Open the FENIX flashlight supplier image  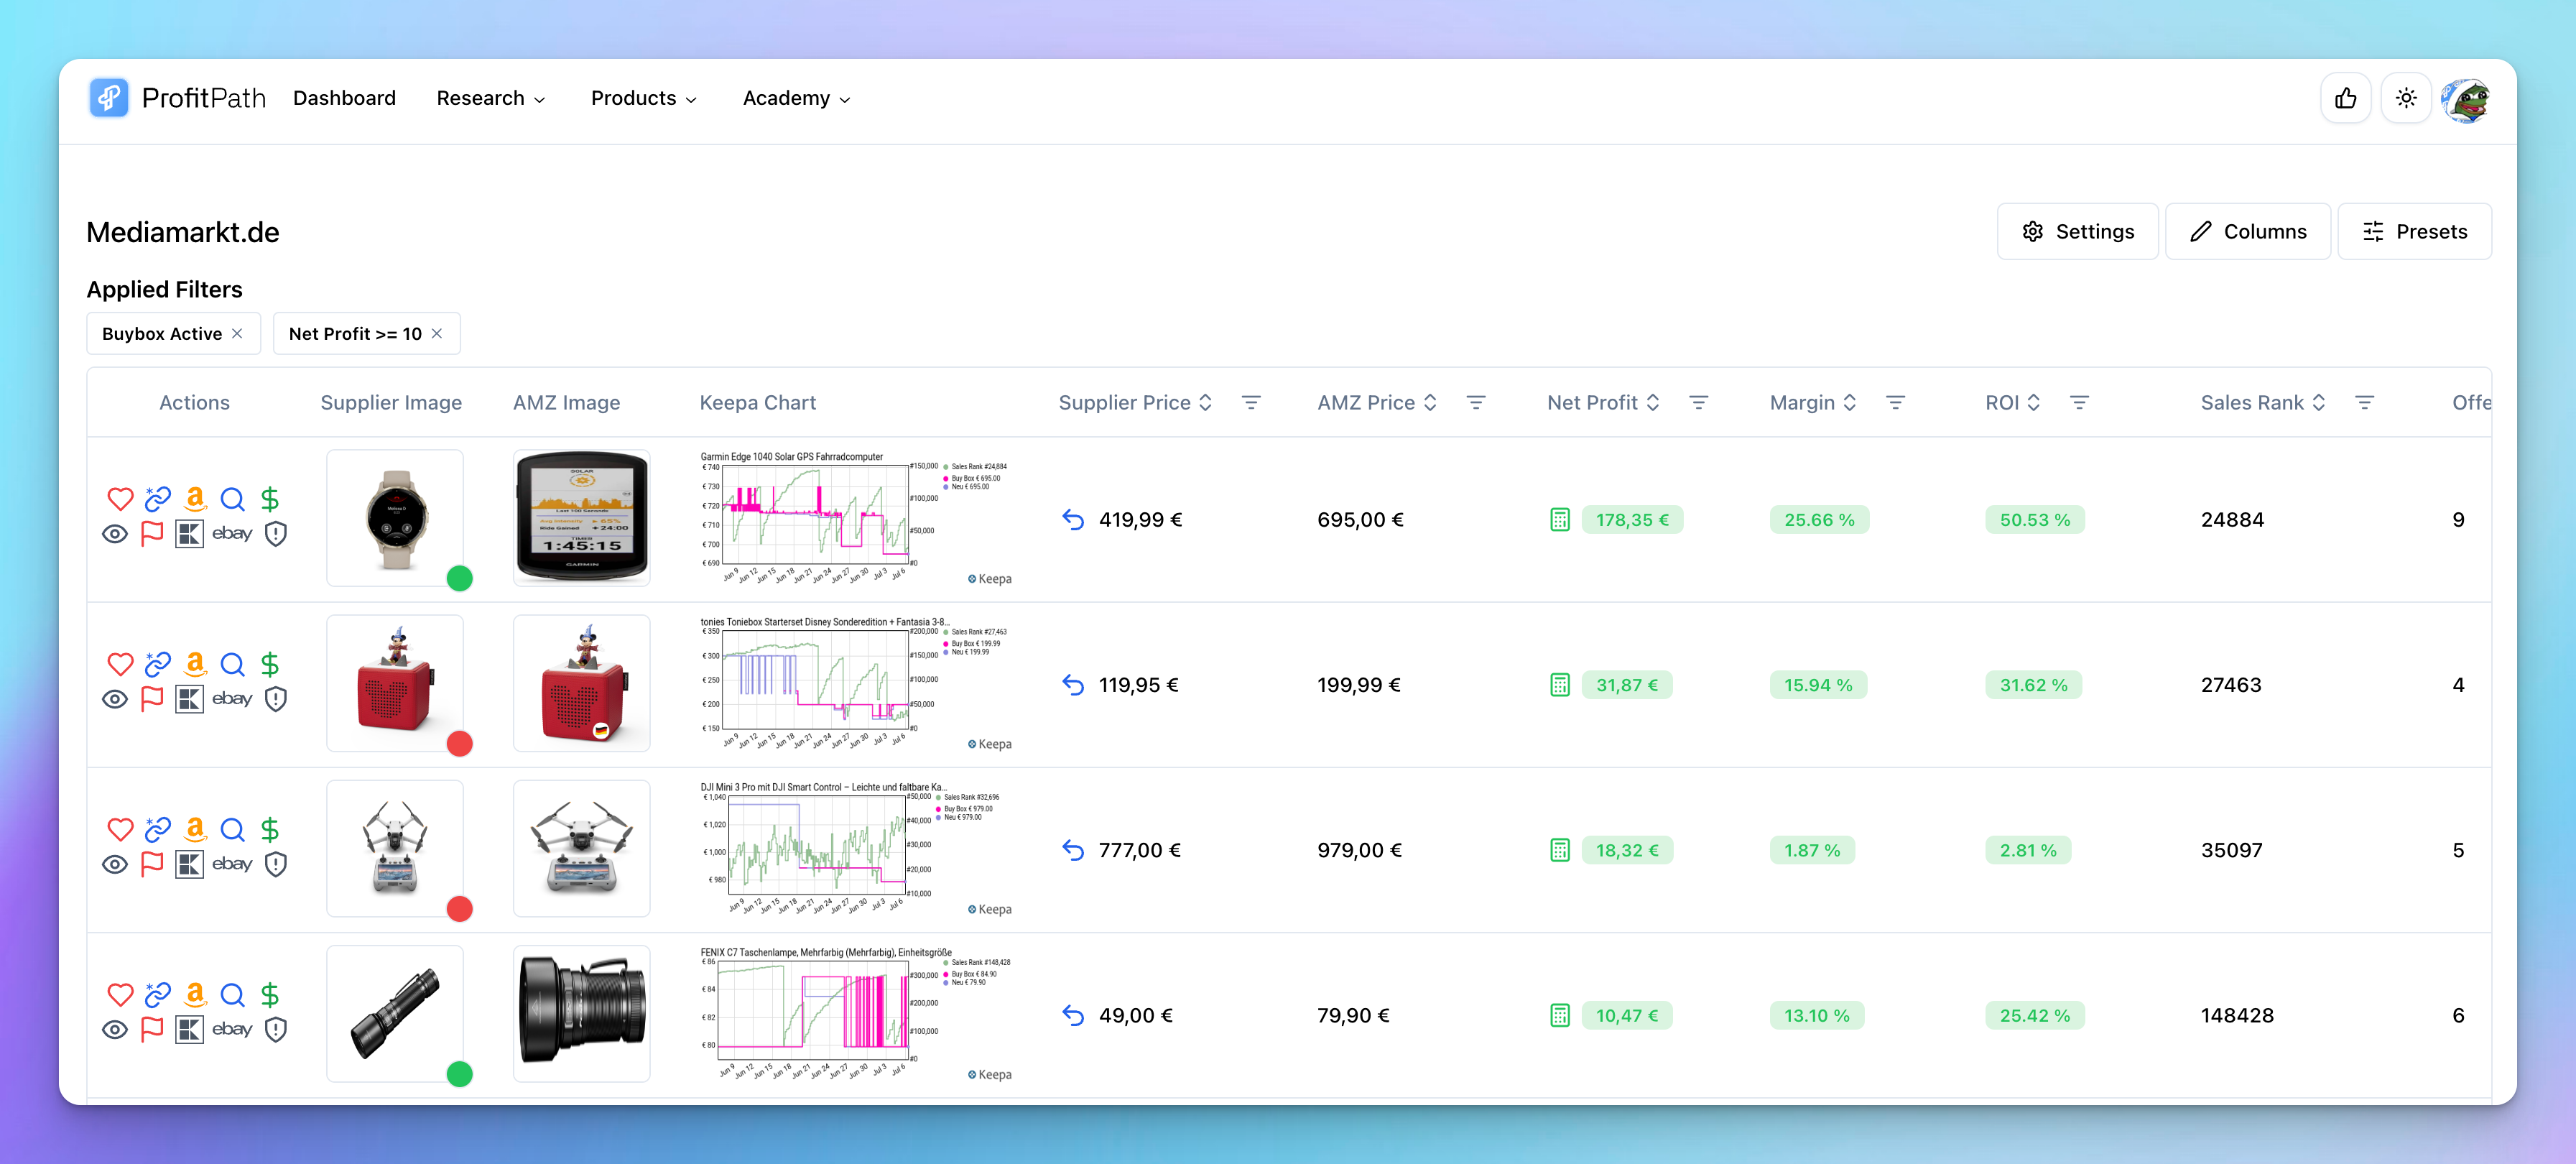click(395, 1014)
